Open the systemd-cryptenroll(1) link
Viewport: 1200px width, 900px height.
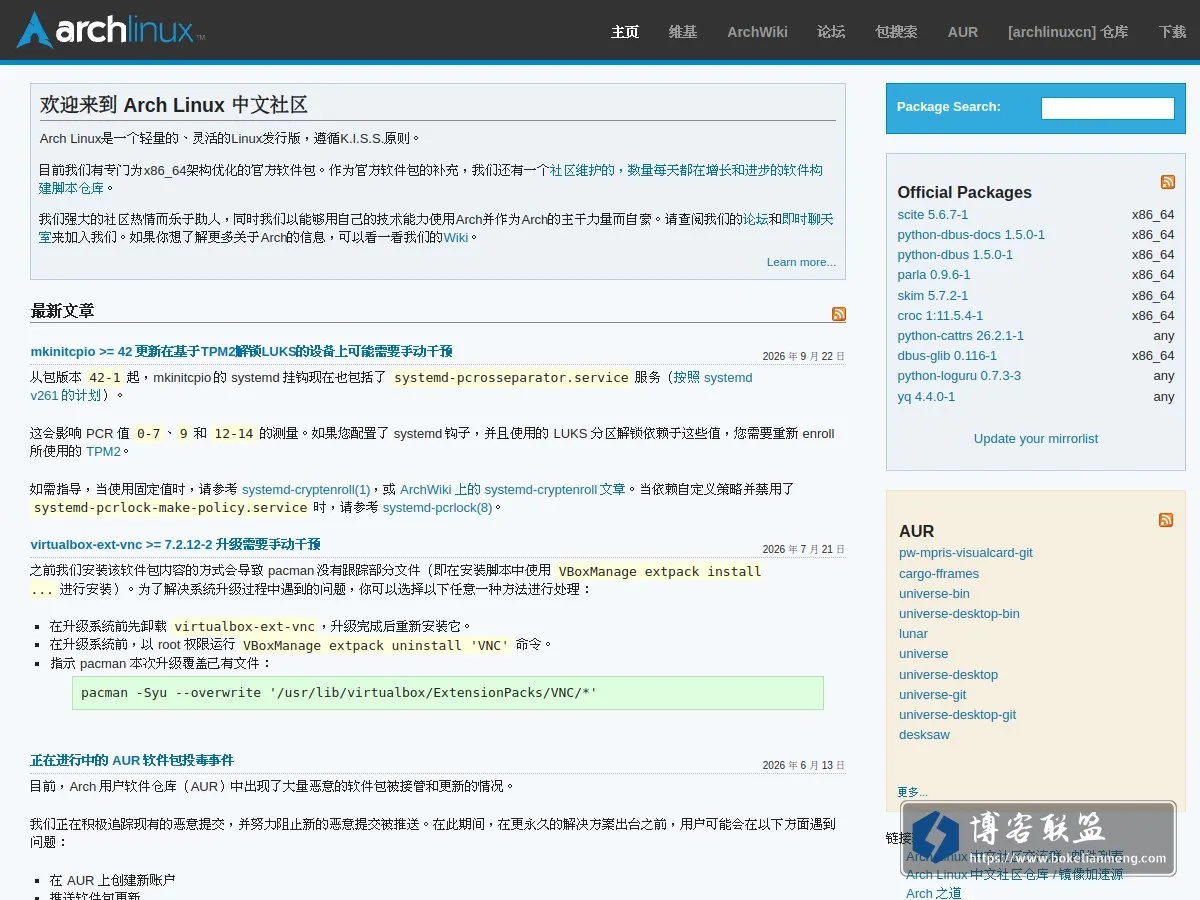[x=306, y=489]
